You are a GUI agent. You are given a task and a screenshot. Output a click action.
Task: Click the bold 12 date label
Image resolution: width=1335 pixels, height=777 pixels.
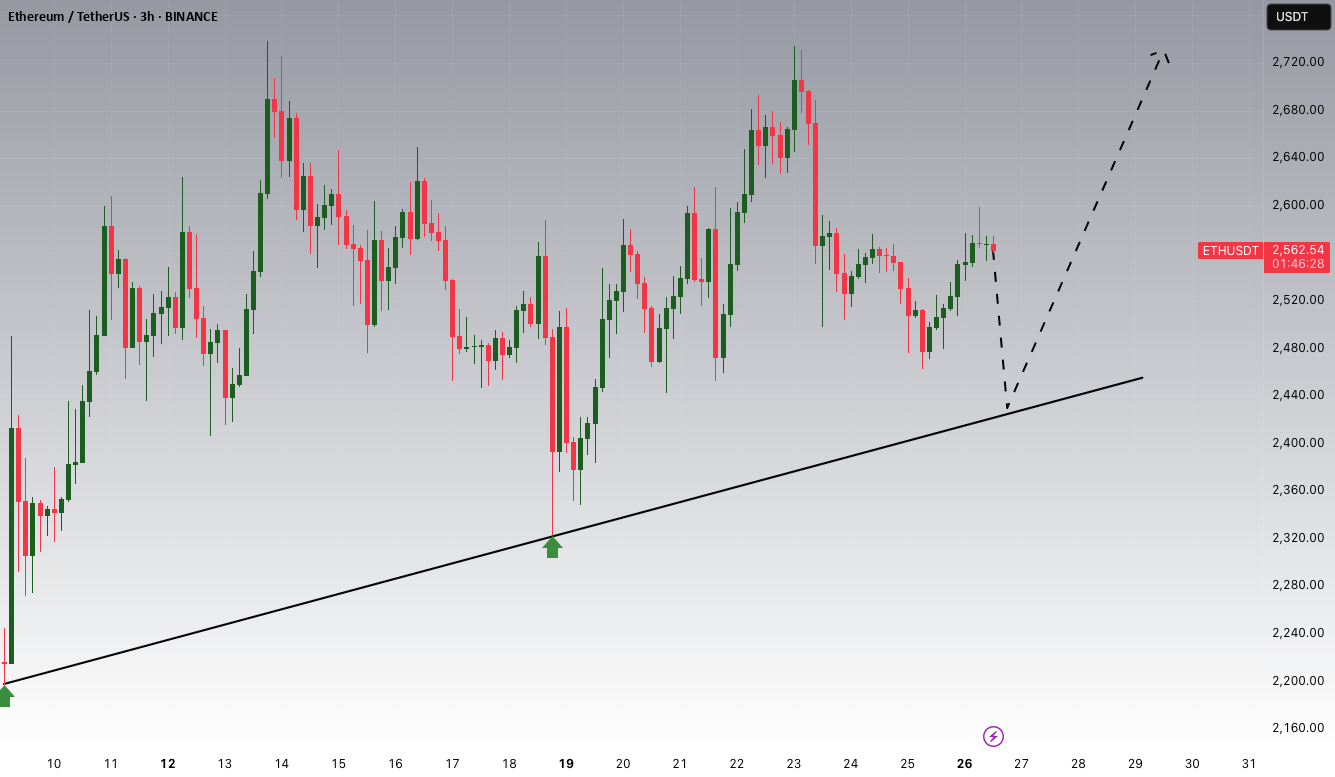[x=167, y=763]
